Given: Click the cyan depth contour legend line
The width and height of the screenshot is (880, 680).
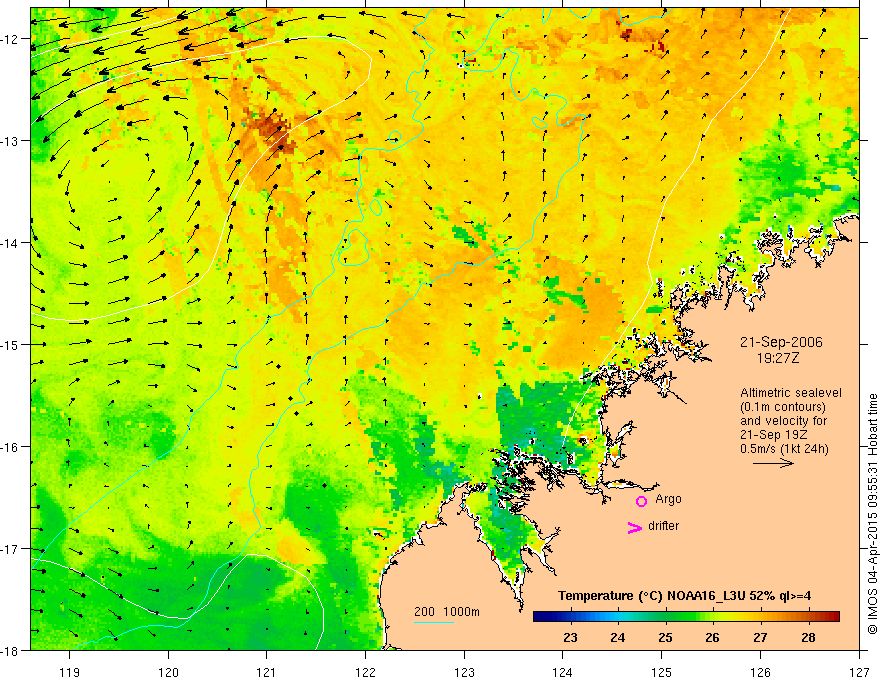Looking at the screenshot, I should point(434,622).
